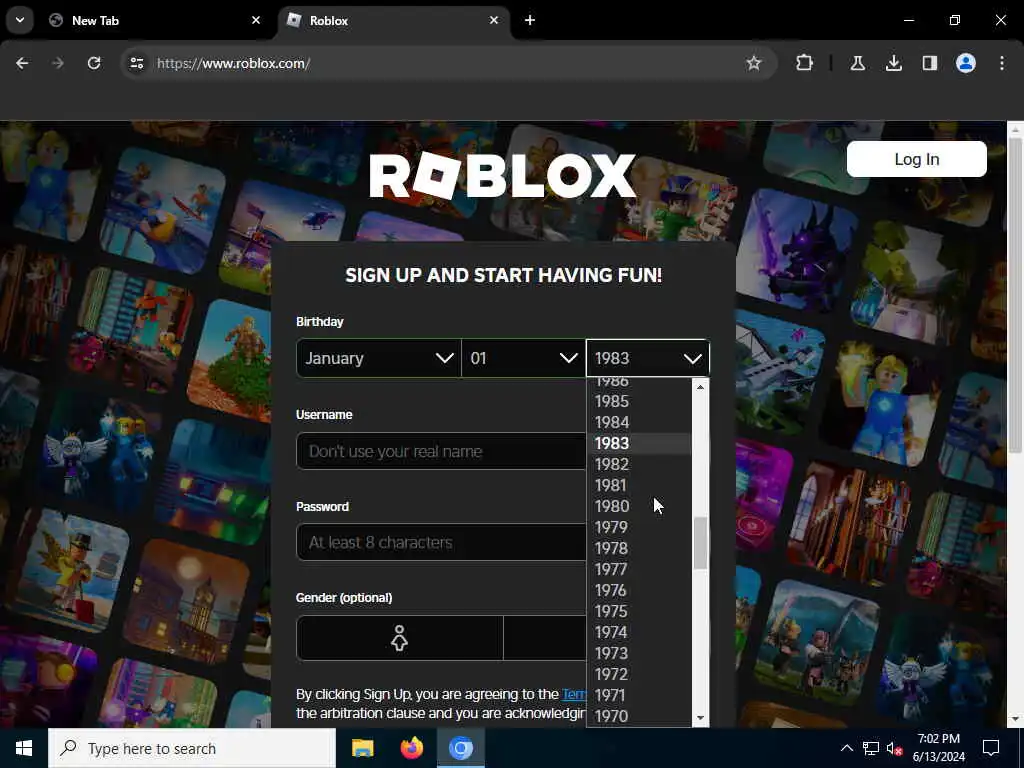
Task: Open site information icon in address bar
Action: click(136, 63)
